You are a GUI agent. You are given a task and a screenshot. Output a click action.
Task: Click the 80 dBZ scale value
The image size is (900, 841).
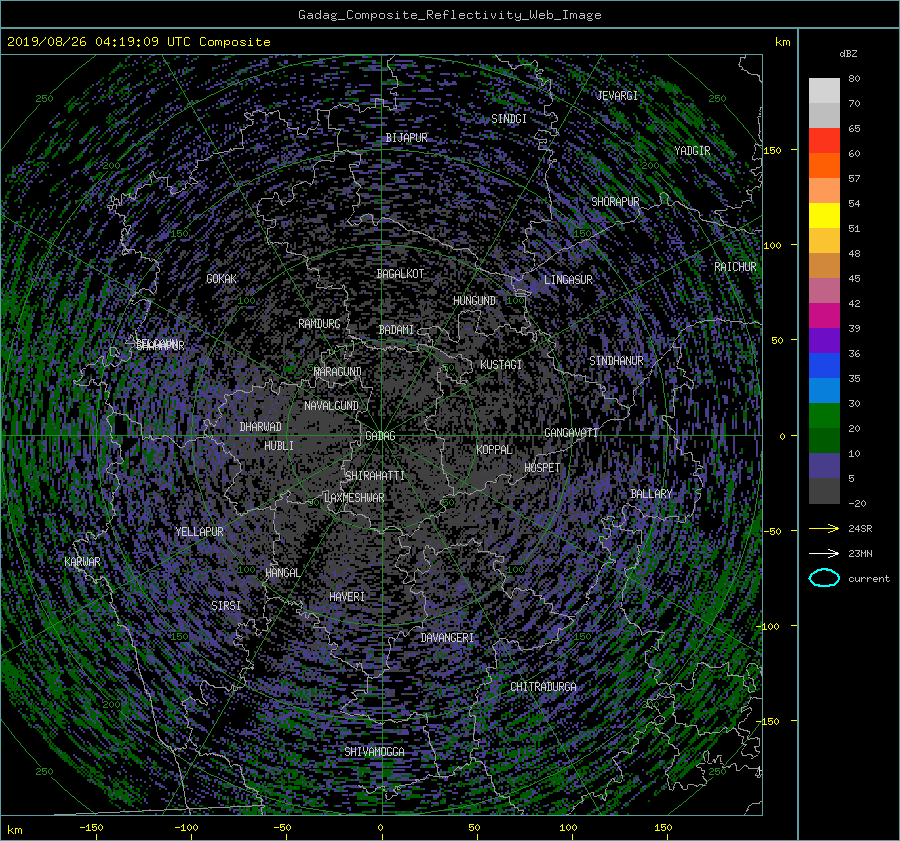click(x=854, y=79)
